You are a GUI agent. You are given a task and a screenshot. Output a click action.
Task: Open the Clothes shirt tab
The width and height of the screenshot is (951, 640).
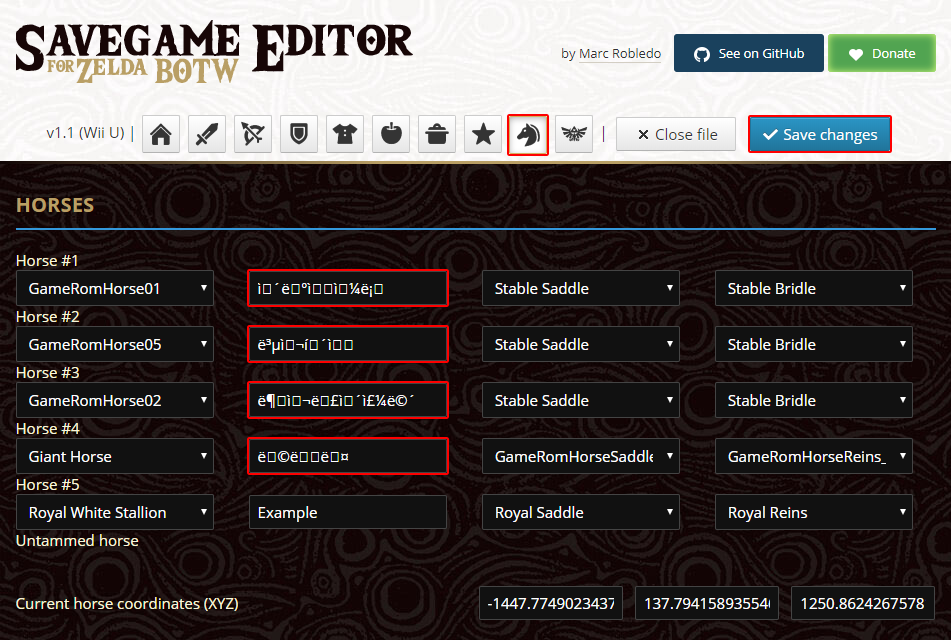345,134
